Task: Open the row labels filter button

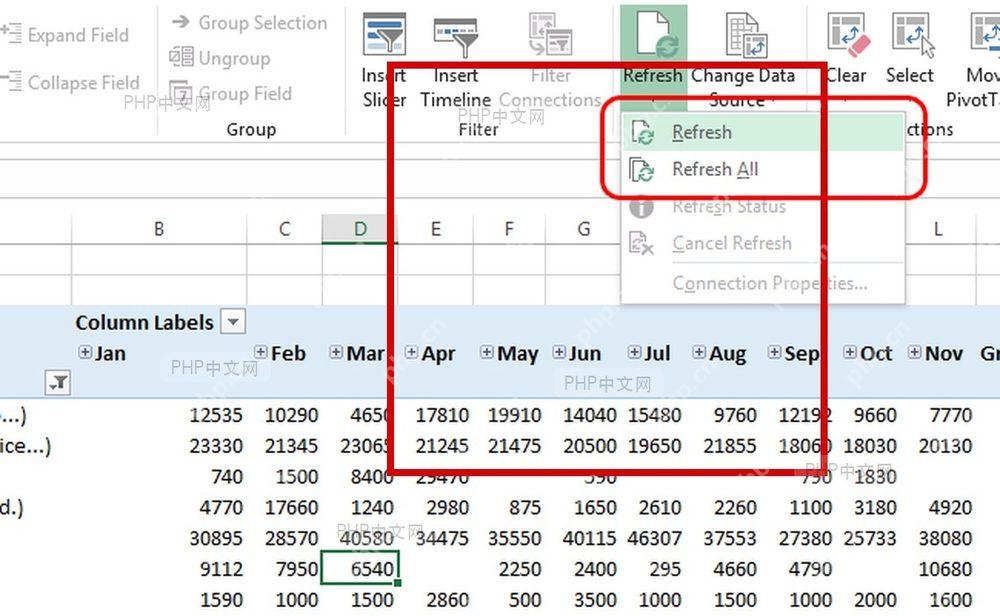Action: 58,383
